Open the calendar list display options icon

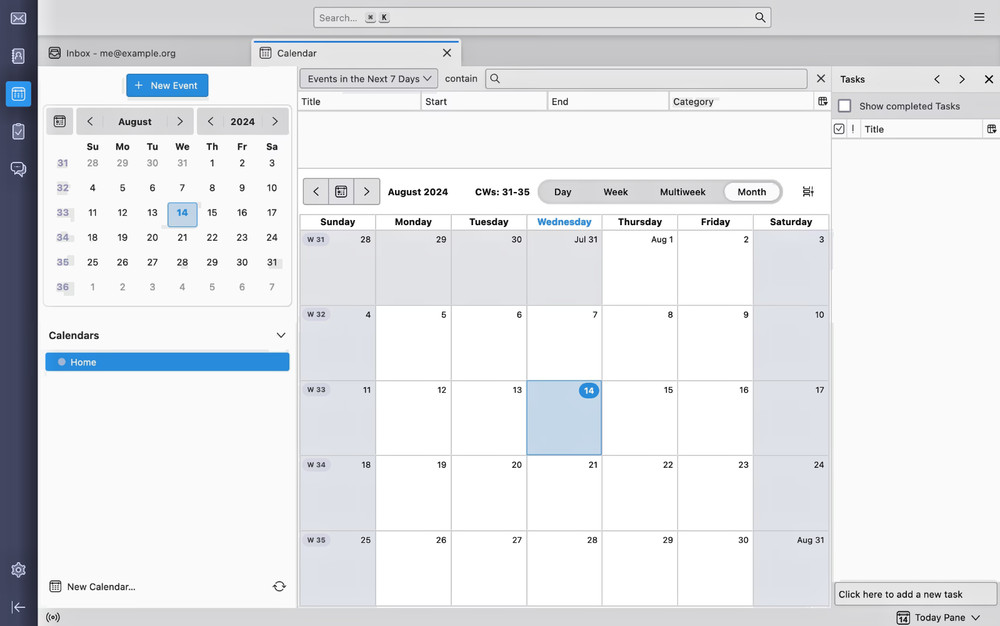(822, 101)
